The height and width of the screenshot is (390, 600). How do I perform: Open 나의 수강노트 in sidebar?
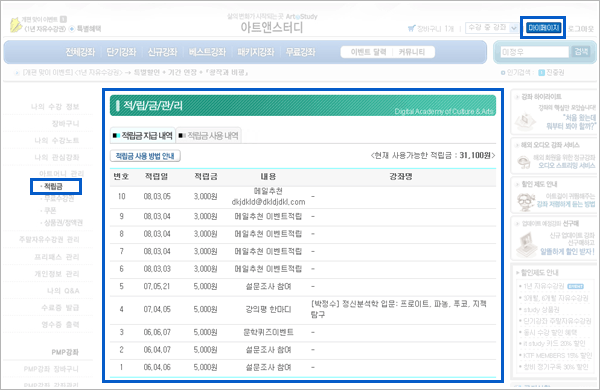click(x=57, y=140)
